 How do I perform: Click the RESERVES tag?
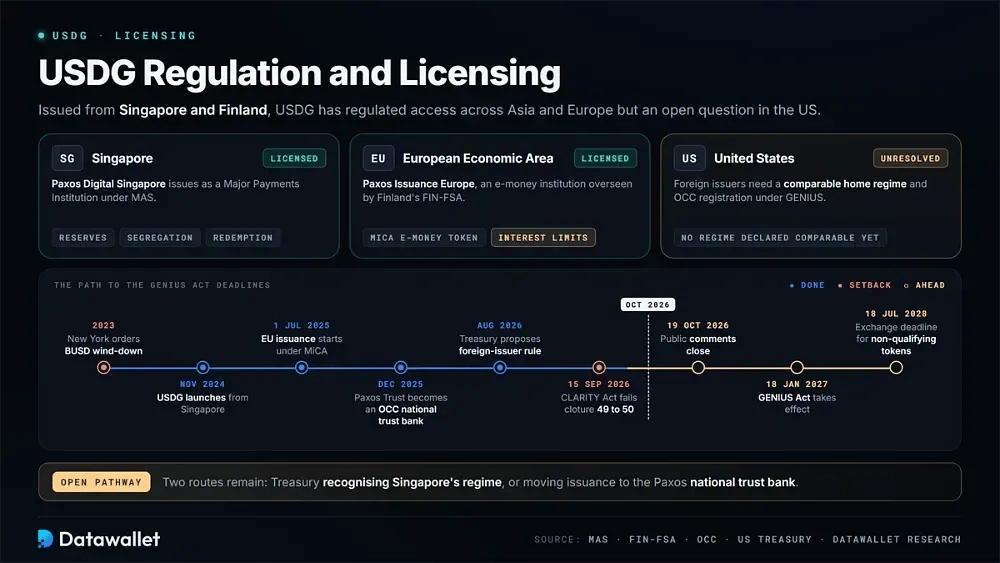click(83, 237)
